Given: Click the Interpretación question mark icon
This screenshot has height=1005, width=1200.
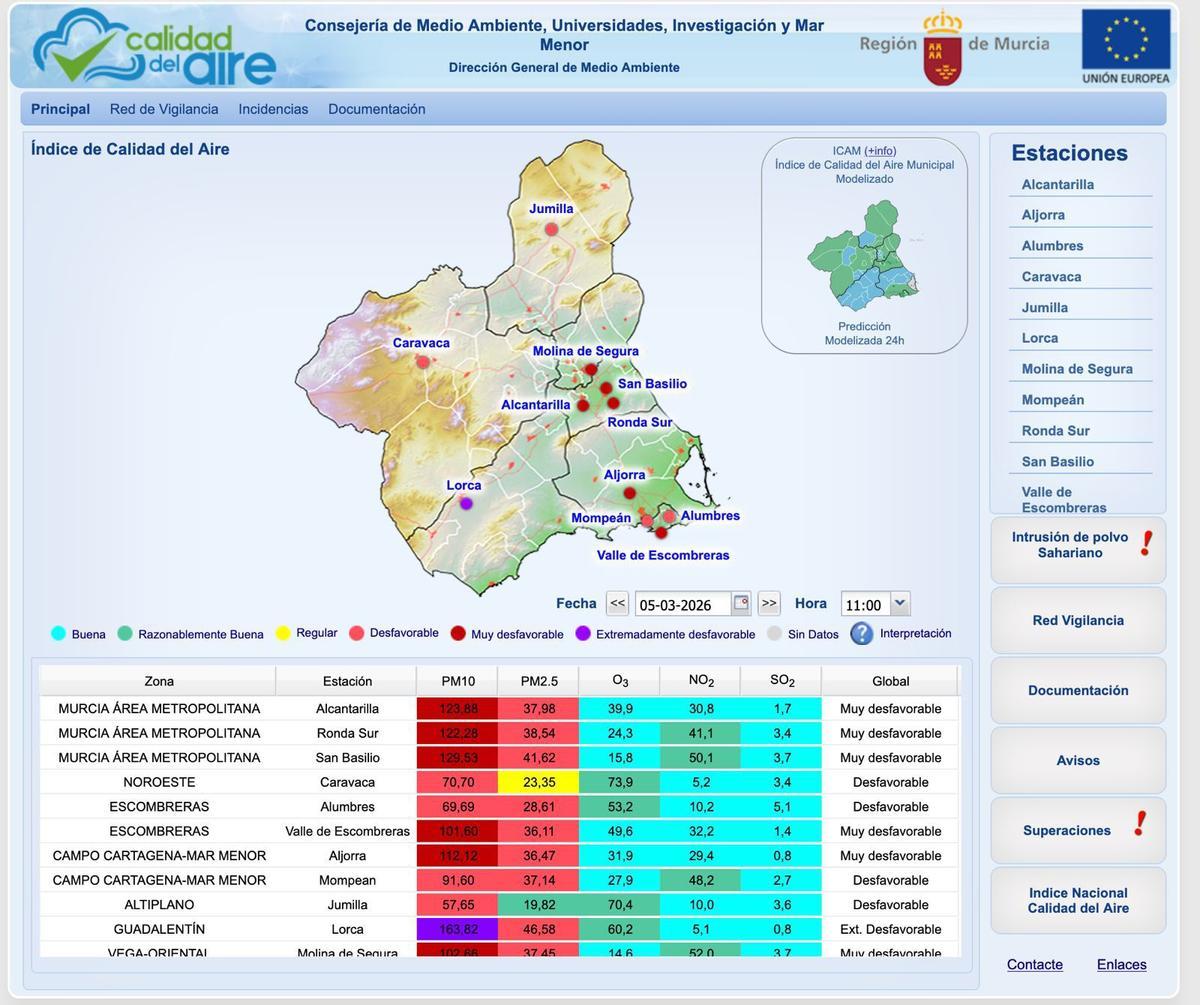Looking at the screenshot, I should (861, 632).
